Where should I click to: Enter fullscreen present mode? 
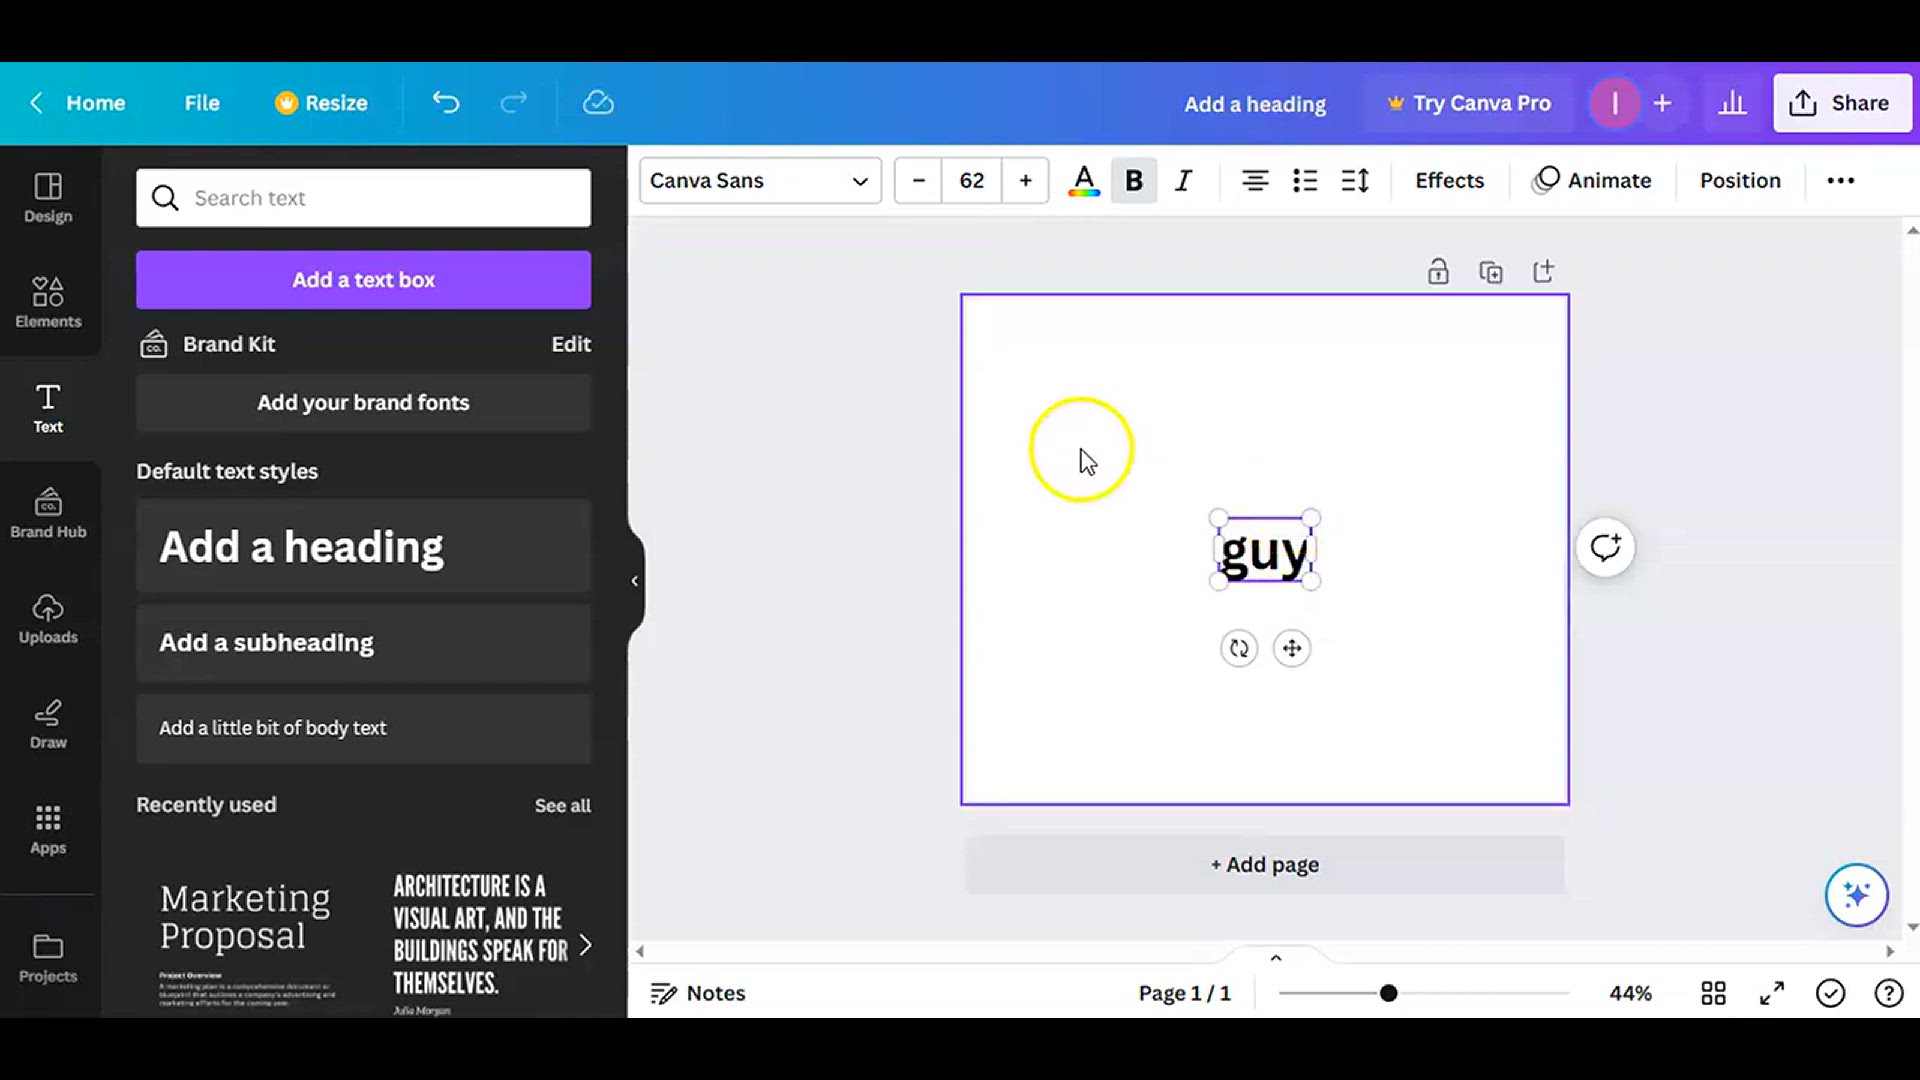point(1772,993)
